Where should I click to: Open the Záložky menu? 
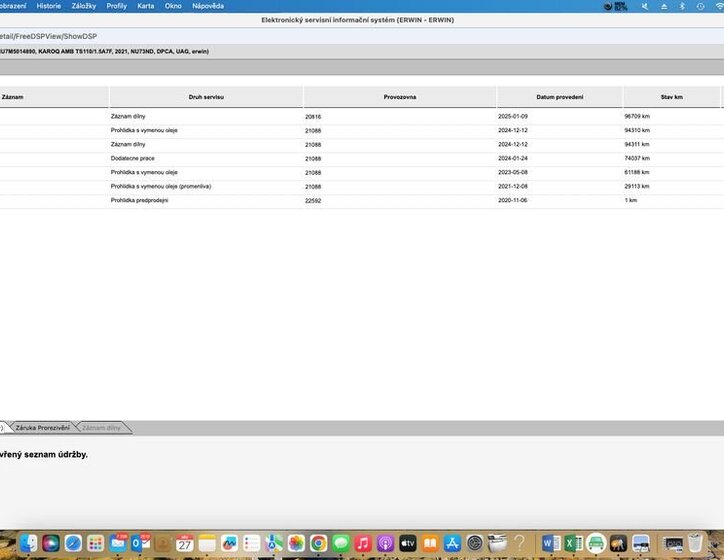click(83, 6)
